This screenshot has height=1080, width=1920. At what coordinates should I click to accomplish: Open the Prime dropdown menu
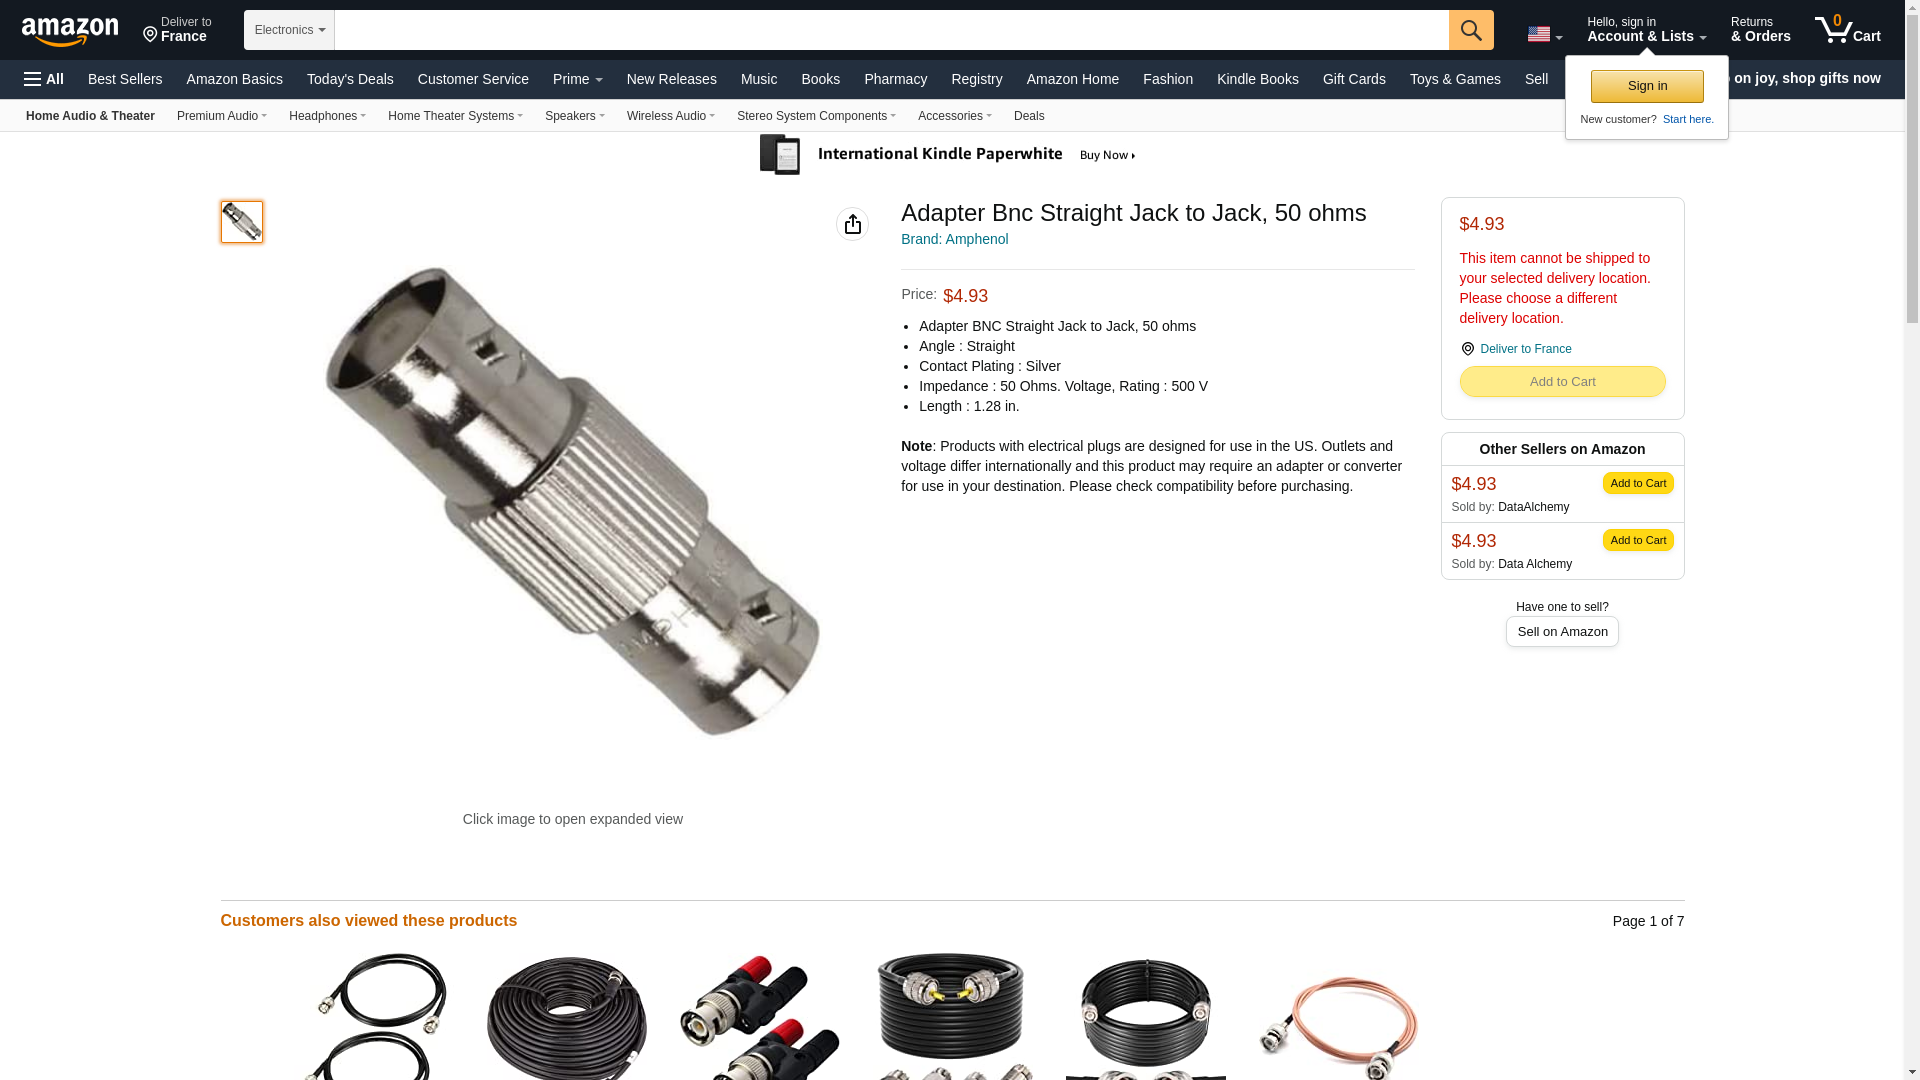pyautogui.click(x=578, y=79)
